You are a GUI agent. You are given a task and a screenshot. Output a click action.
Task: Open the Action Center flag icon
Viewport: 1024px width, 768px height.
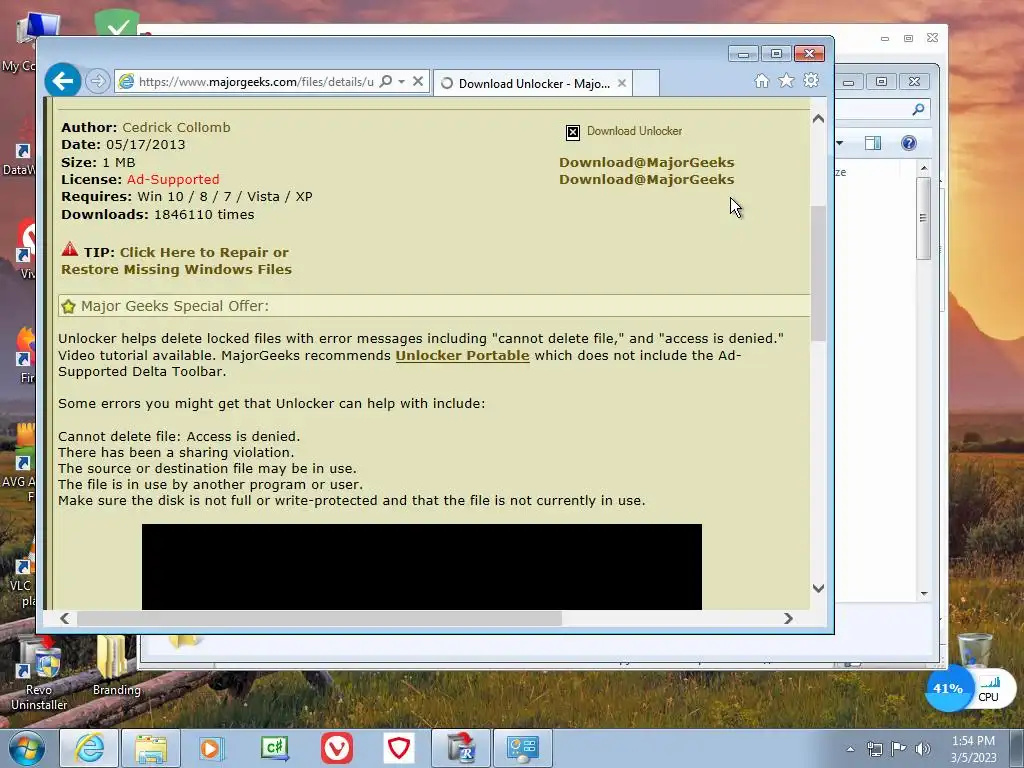coord(899,749)
